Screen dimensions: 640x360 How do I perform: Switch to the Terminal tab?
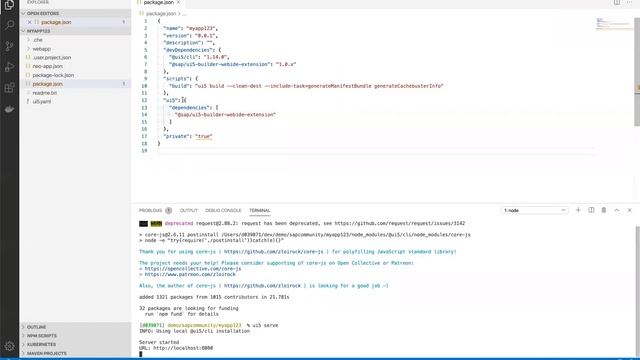(260, 210)
